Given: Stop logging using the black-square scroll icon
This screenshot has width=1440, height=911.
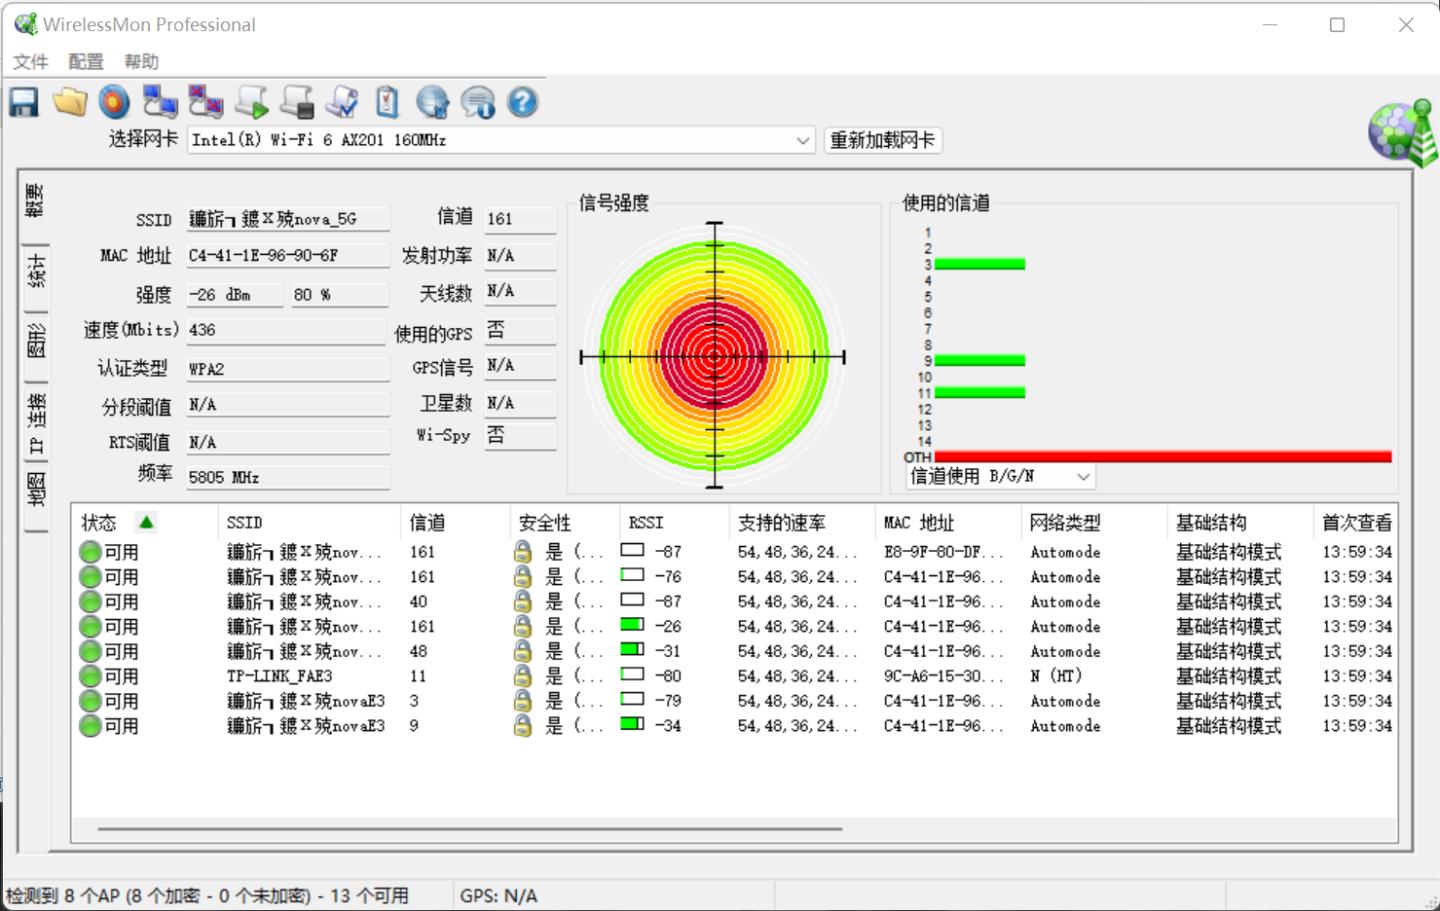Looking at the screenshot, I should pos(296,102).
